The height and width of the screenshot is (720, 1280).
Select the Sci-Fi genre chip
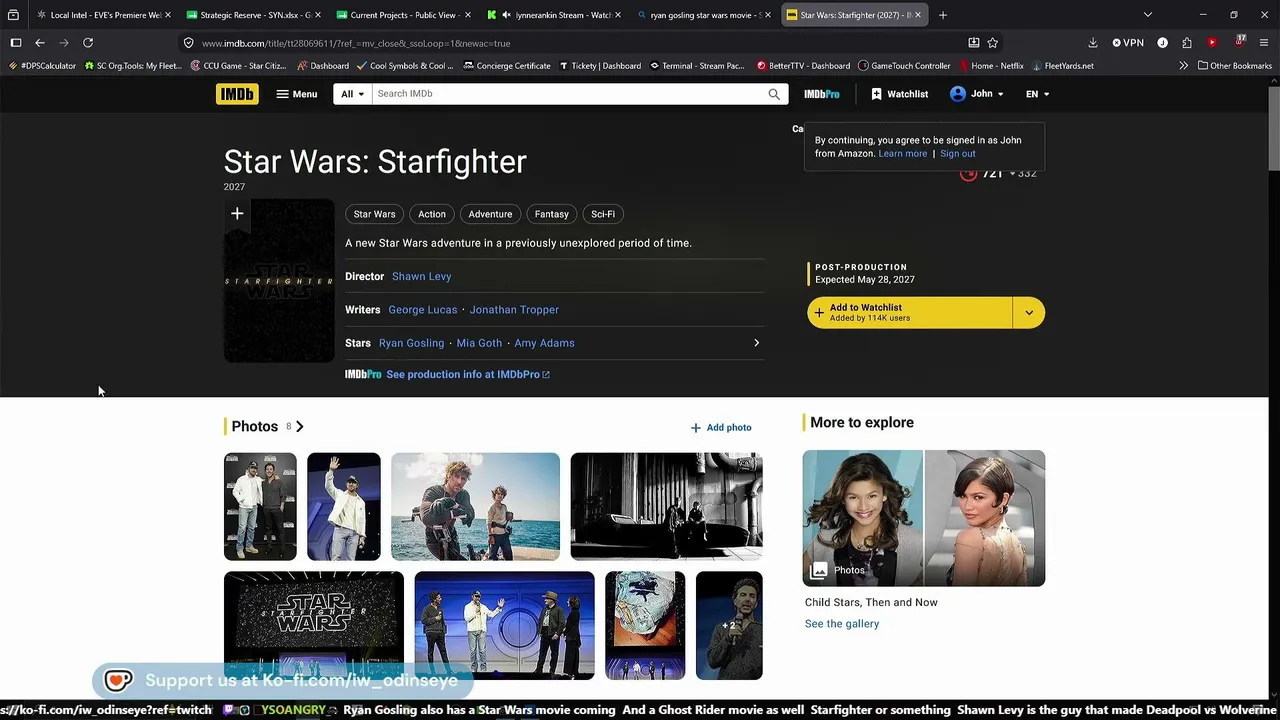(x=603, y=214)
